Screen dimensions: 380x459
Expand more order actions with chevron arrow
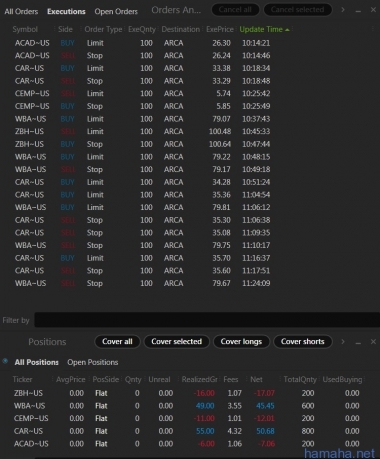(x=343, y=10)
